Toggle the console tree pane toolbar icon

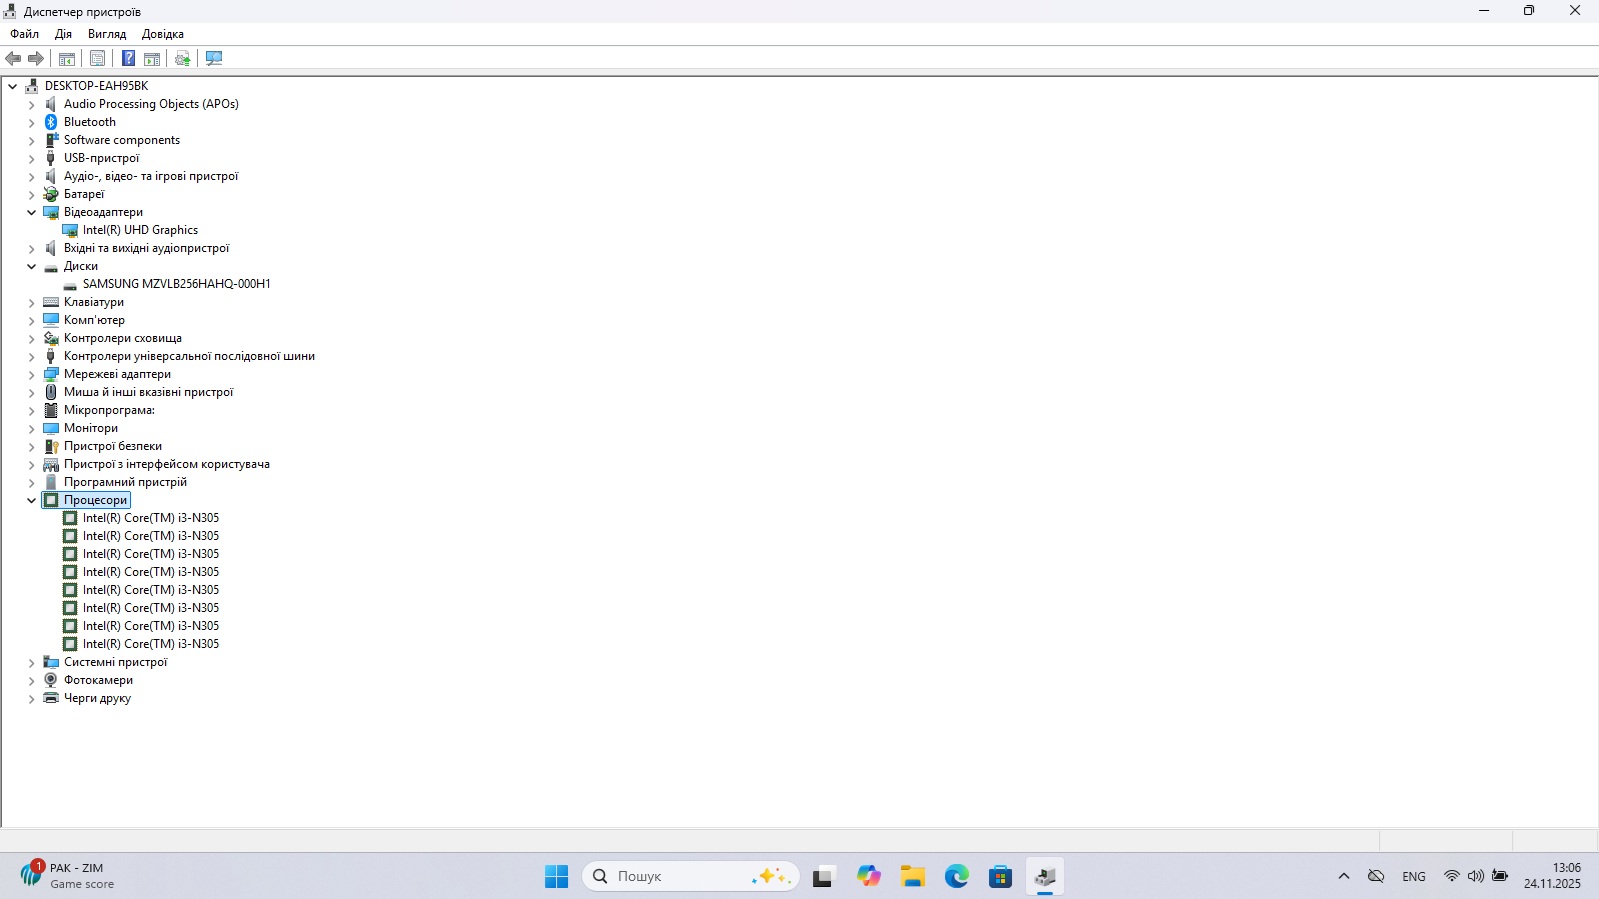(x=67, y=58)
